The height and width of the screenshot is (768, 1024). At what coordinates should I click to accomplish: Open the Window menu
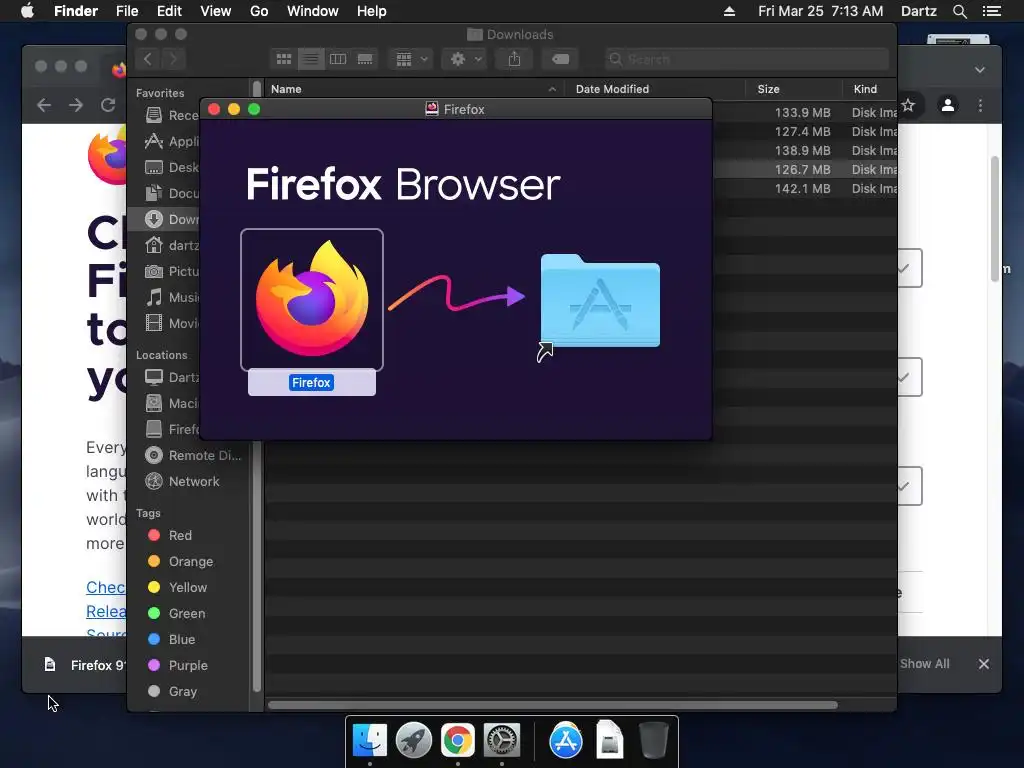point(313,11)
